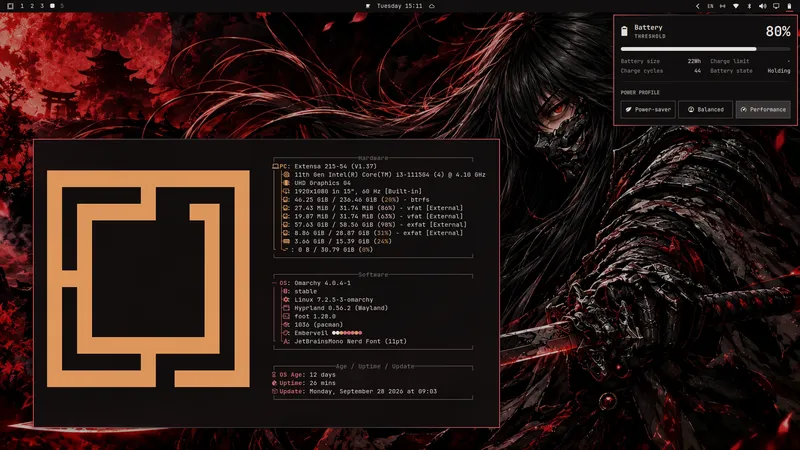
Task: Click the GPU icon by UHD Graphics
Action: click(x=286, y=183)
